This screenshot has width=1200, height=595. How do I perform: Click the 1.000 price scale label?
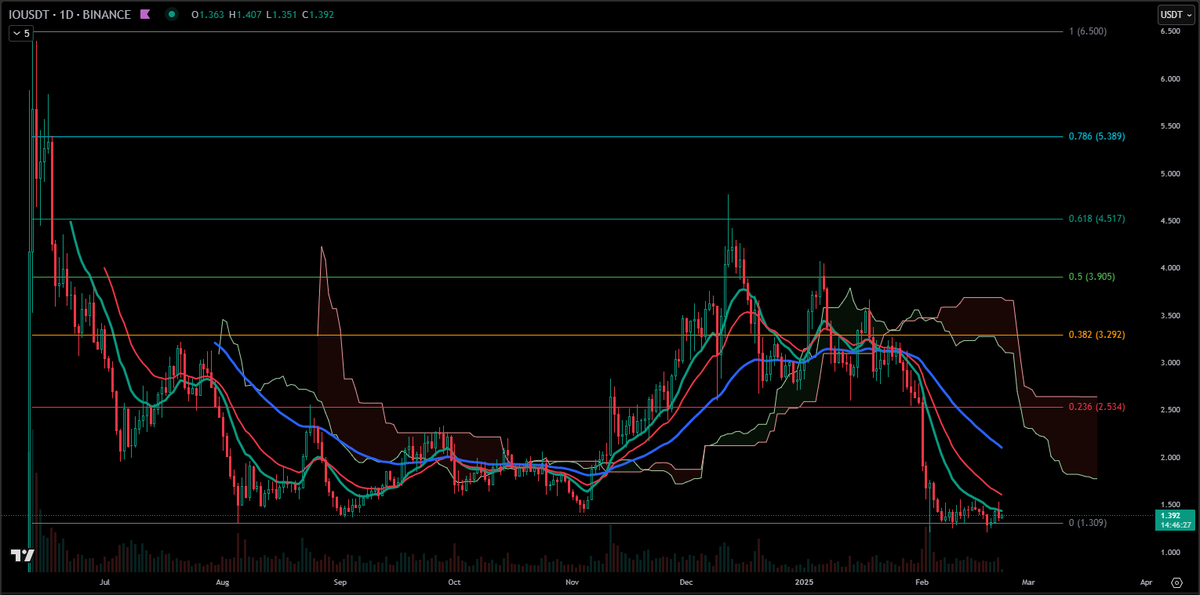point(1169,552)
